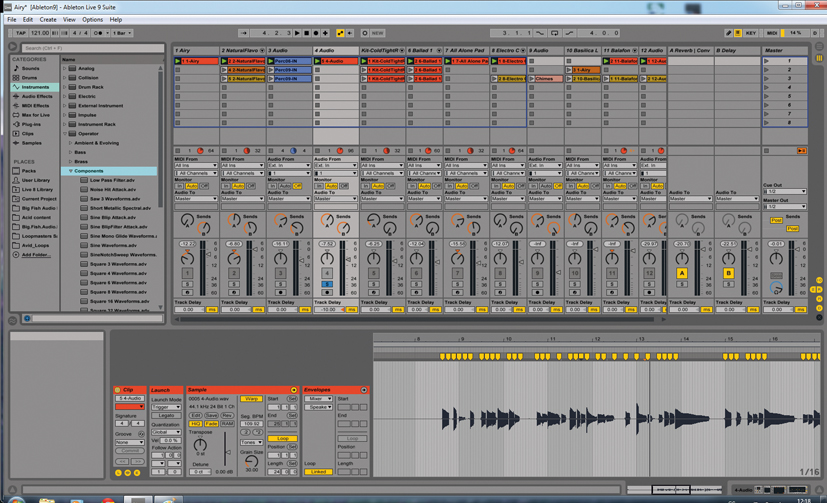Screen dimensions: 827x503
Task: Start playback with the transport Play button
Action: pos(297,33)
